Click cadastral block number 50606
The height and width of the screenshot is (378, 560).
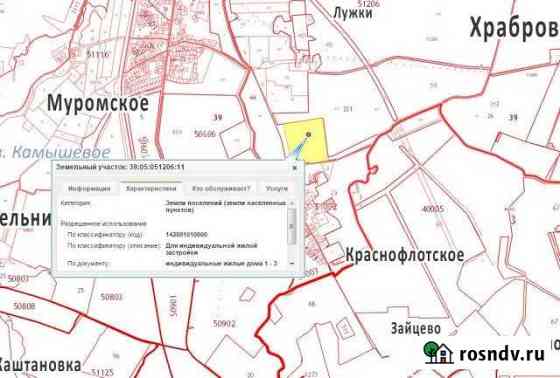205,134
